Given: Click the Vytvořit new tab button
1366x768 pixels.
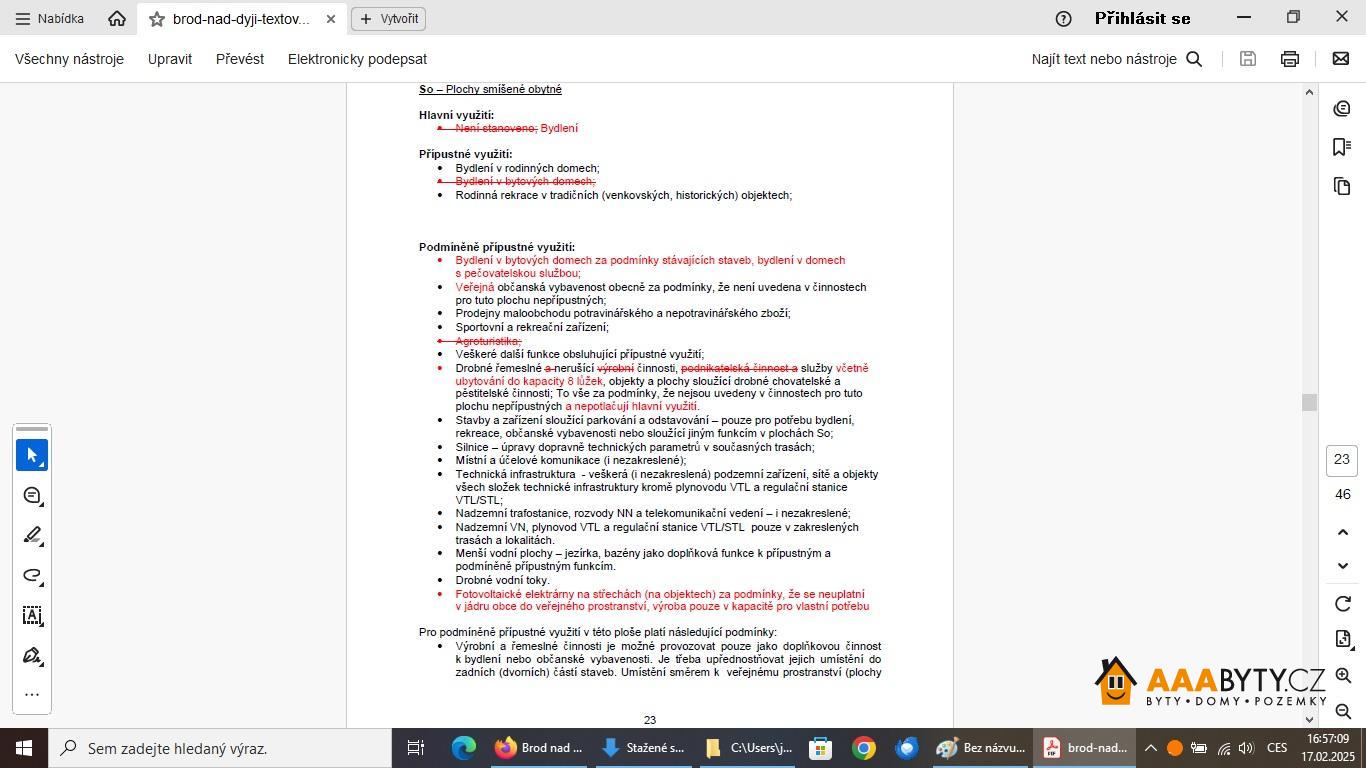Looking at the screenshot, I should 389,18.
